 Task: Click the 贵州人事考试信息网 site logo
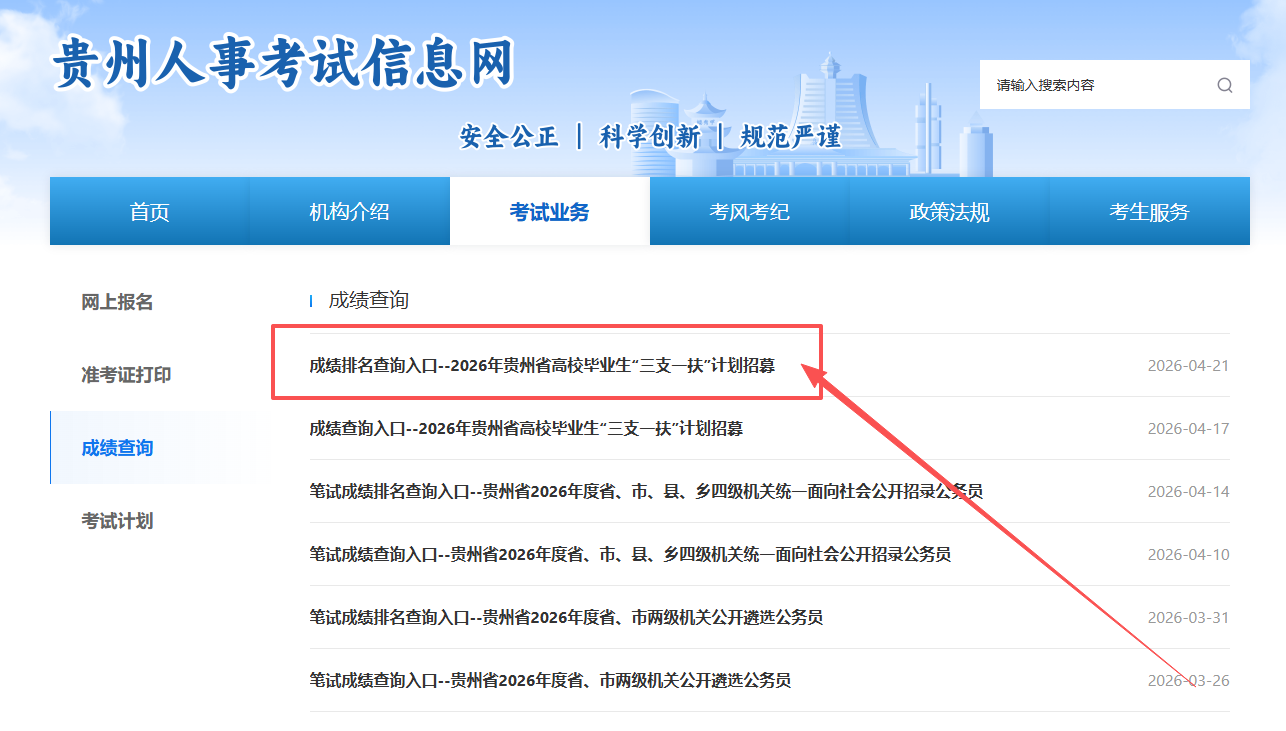(283, 62)
